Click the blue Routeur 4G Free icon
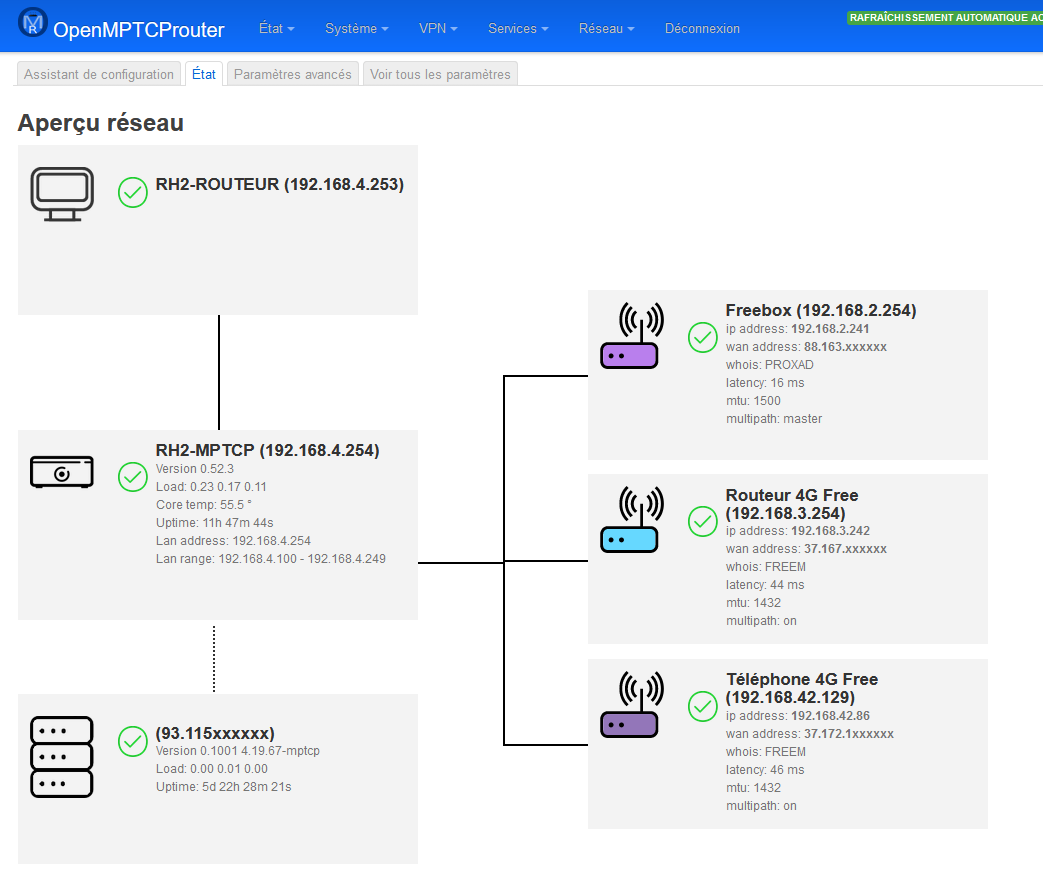Screen dimensions: 1043x877 click(x=629, y=520)
